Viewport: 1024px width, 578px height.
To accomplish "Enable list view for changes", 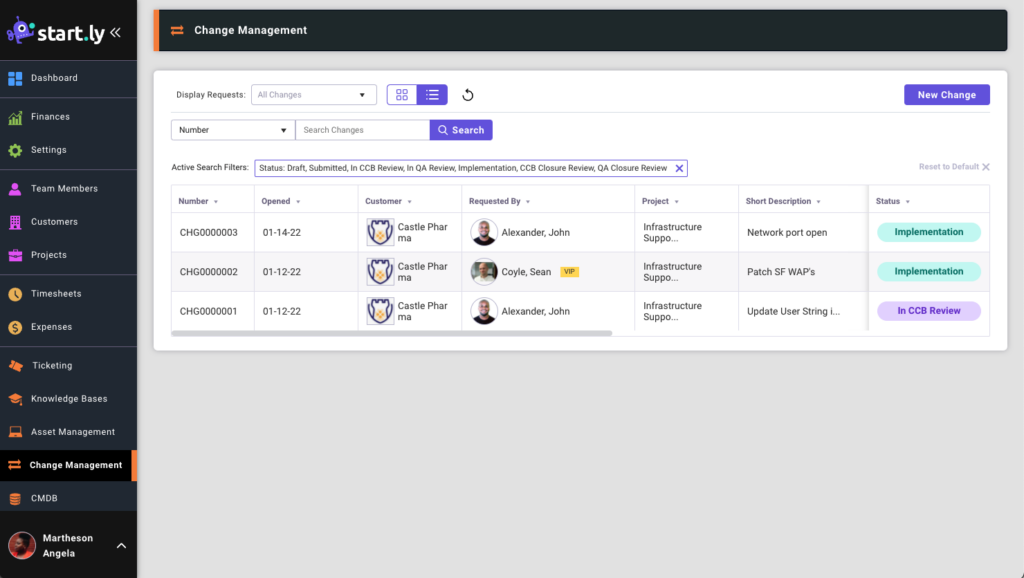I will pyautogui.click(x=431, y=94).
